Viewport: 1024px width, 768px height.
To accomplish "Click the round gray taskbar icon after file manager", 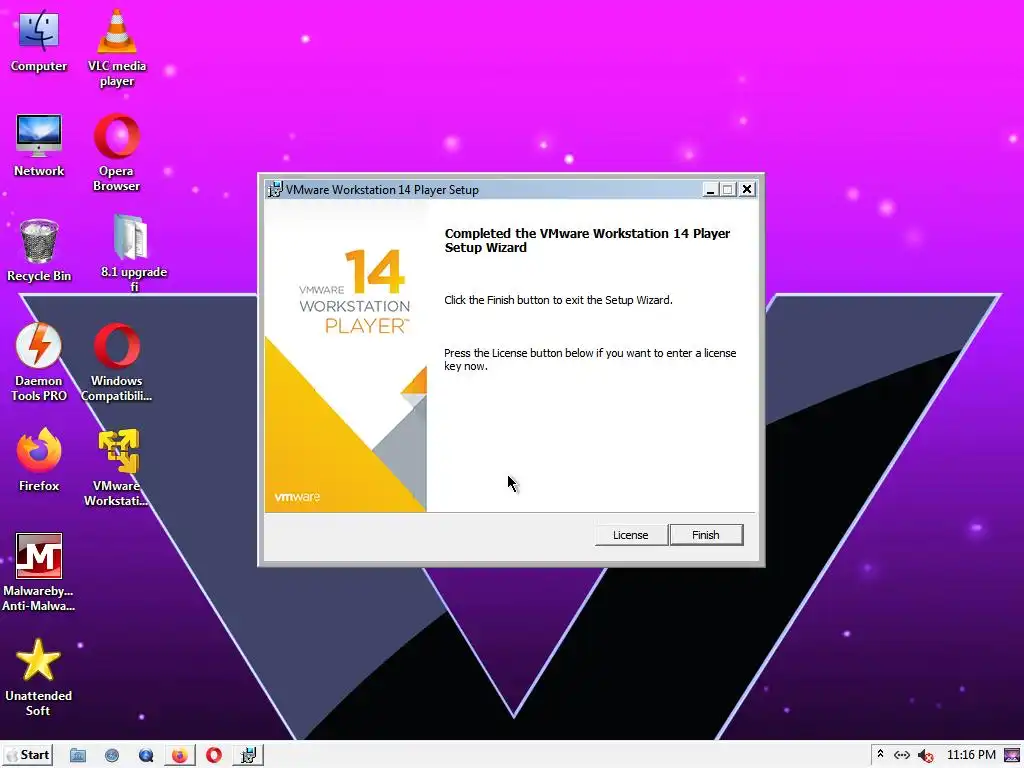I will click(112, 756).
